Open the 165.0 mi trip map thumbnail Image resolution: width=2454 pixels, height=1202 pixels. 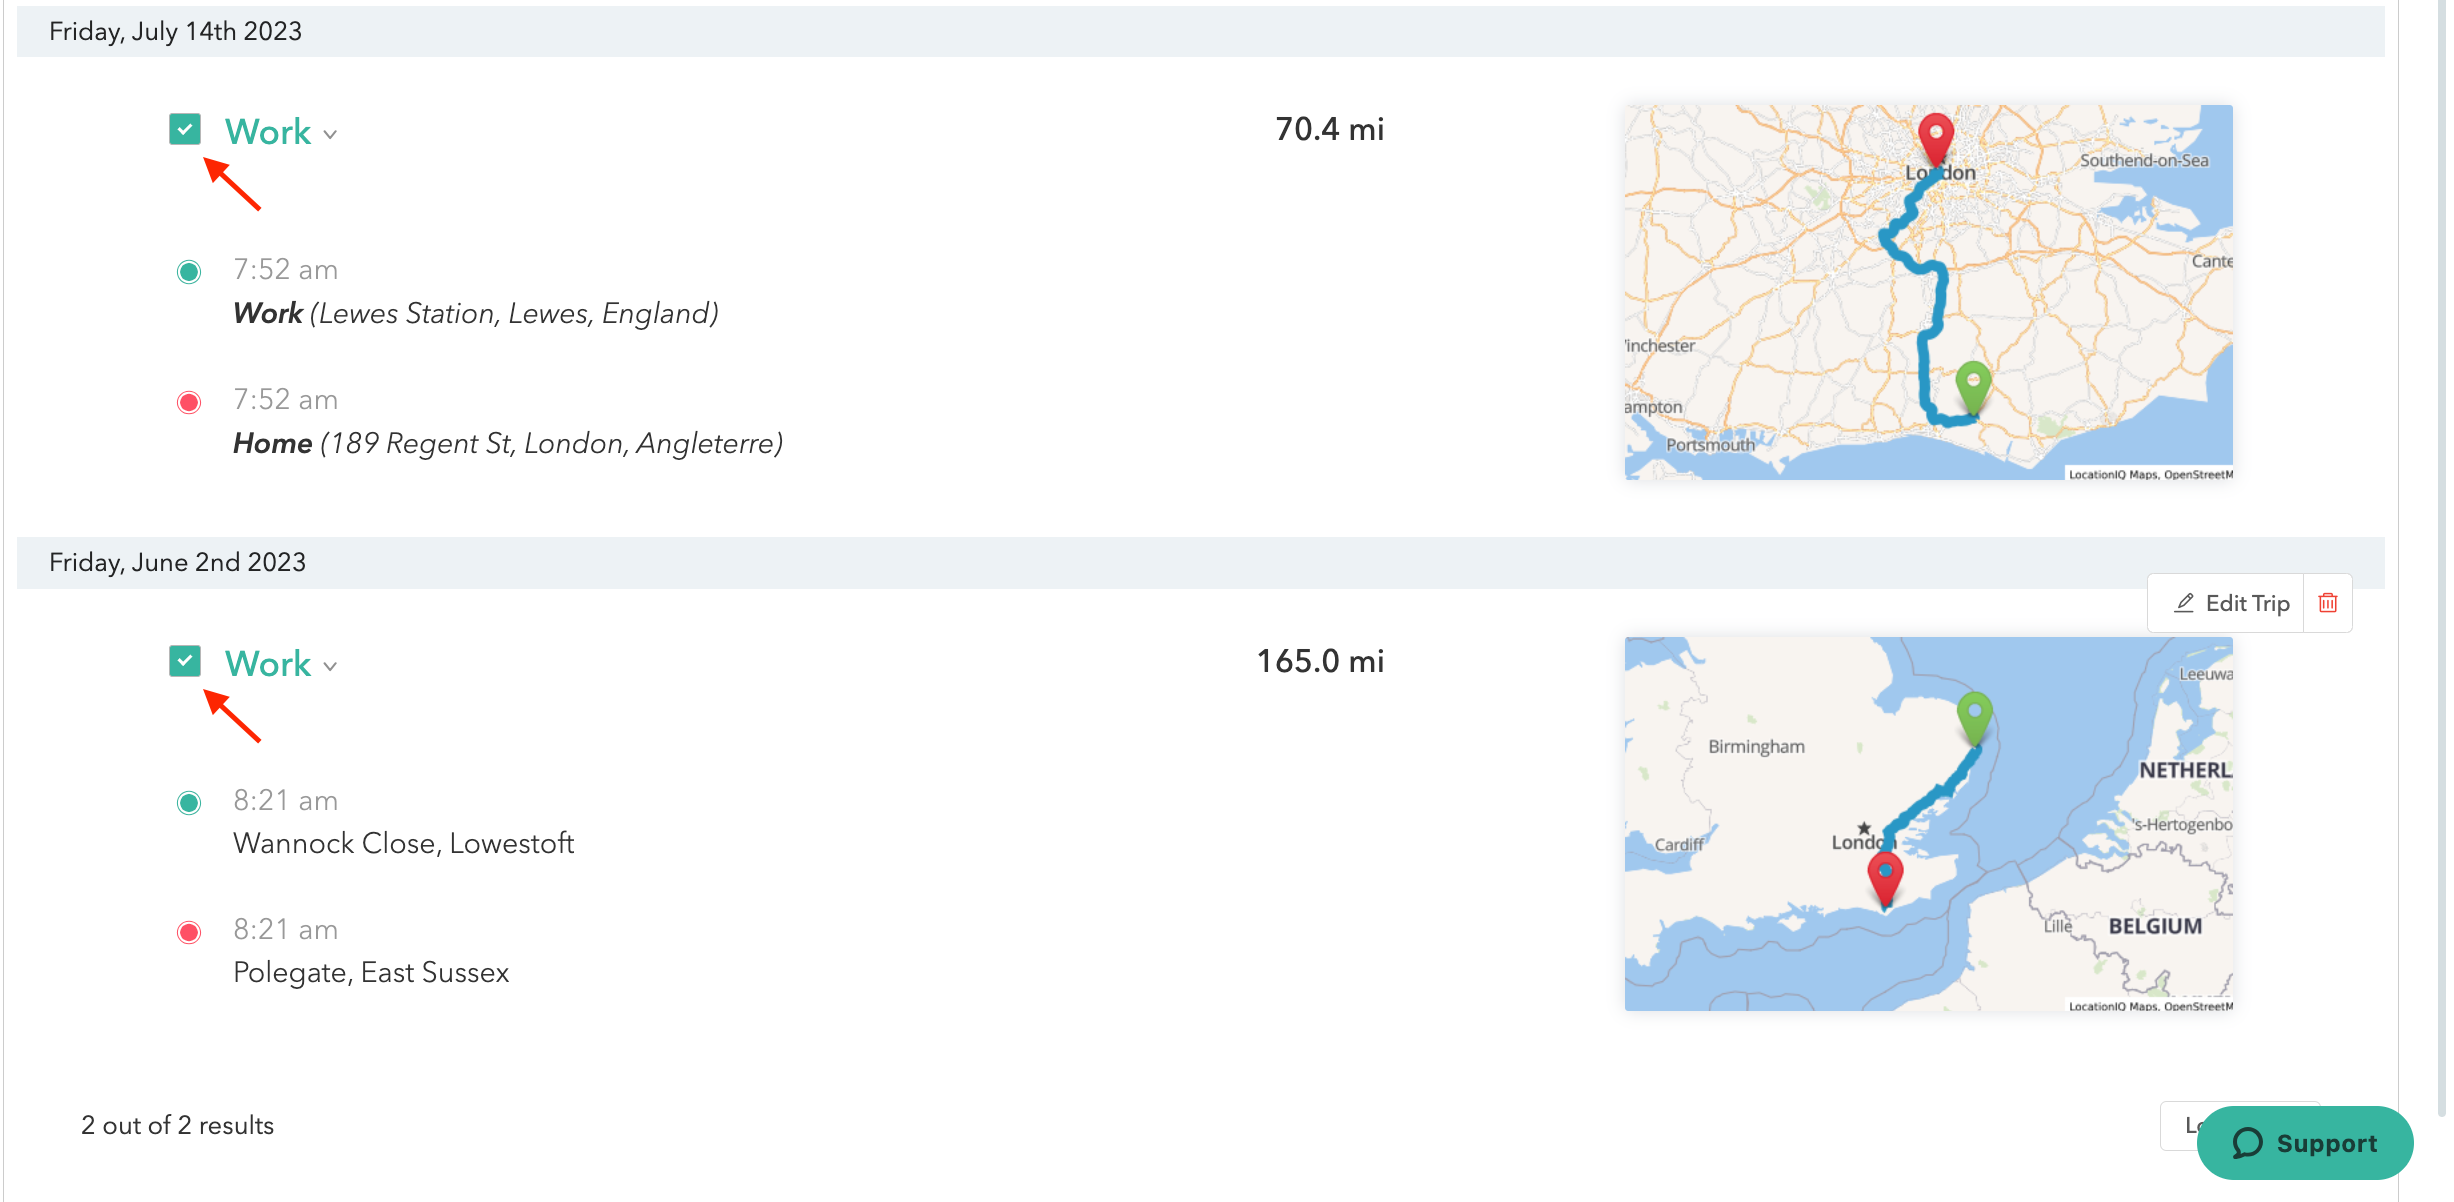pos(1929,824)
